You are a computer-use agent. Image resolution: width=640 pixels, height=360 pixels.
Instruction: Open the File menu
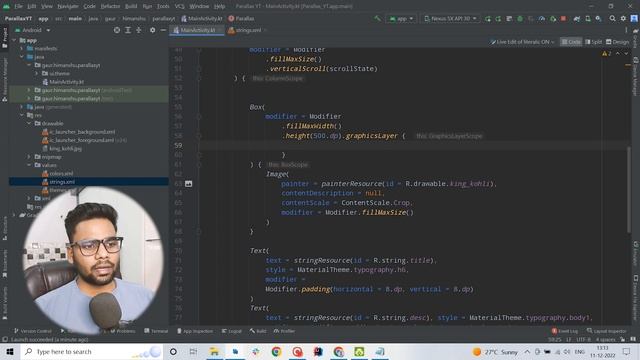18,6
